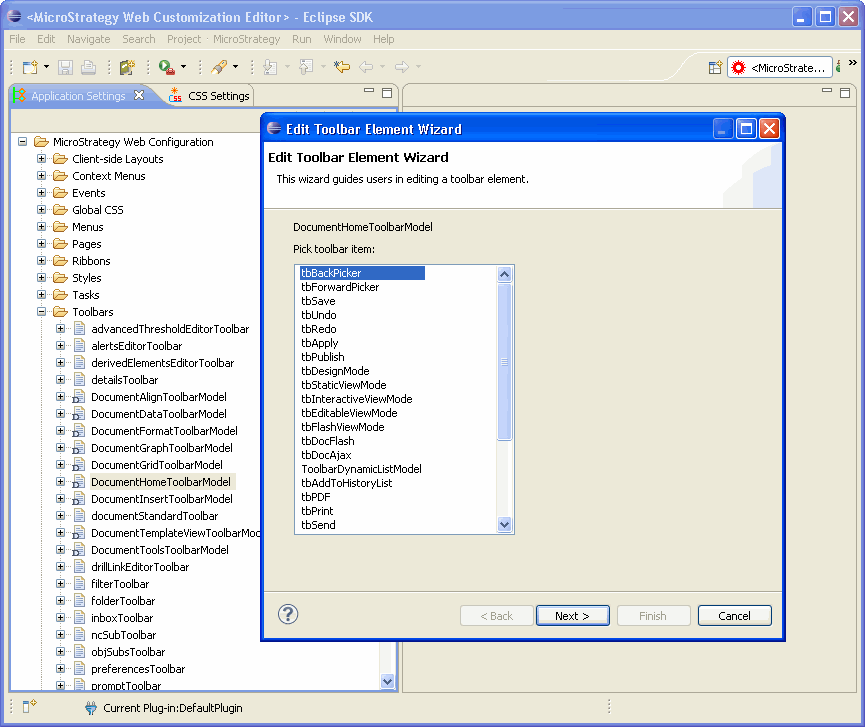
Task: Minimize the Application Settings view panel
Action: pos(369,90)
